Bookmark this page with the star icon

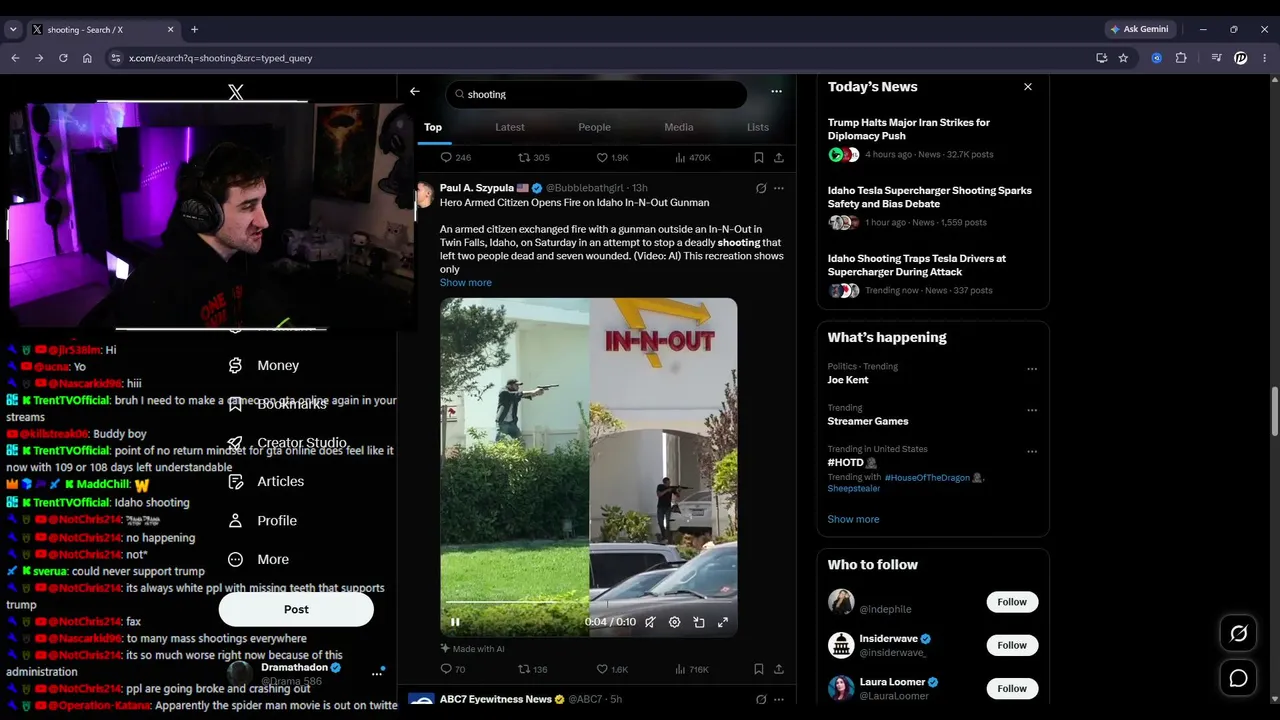[1123, 58]
